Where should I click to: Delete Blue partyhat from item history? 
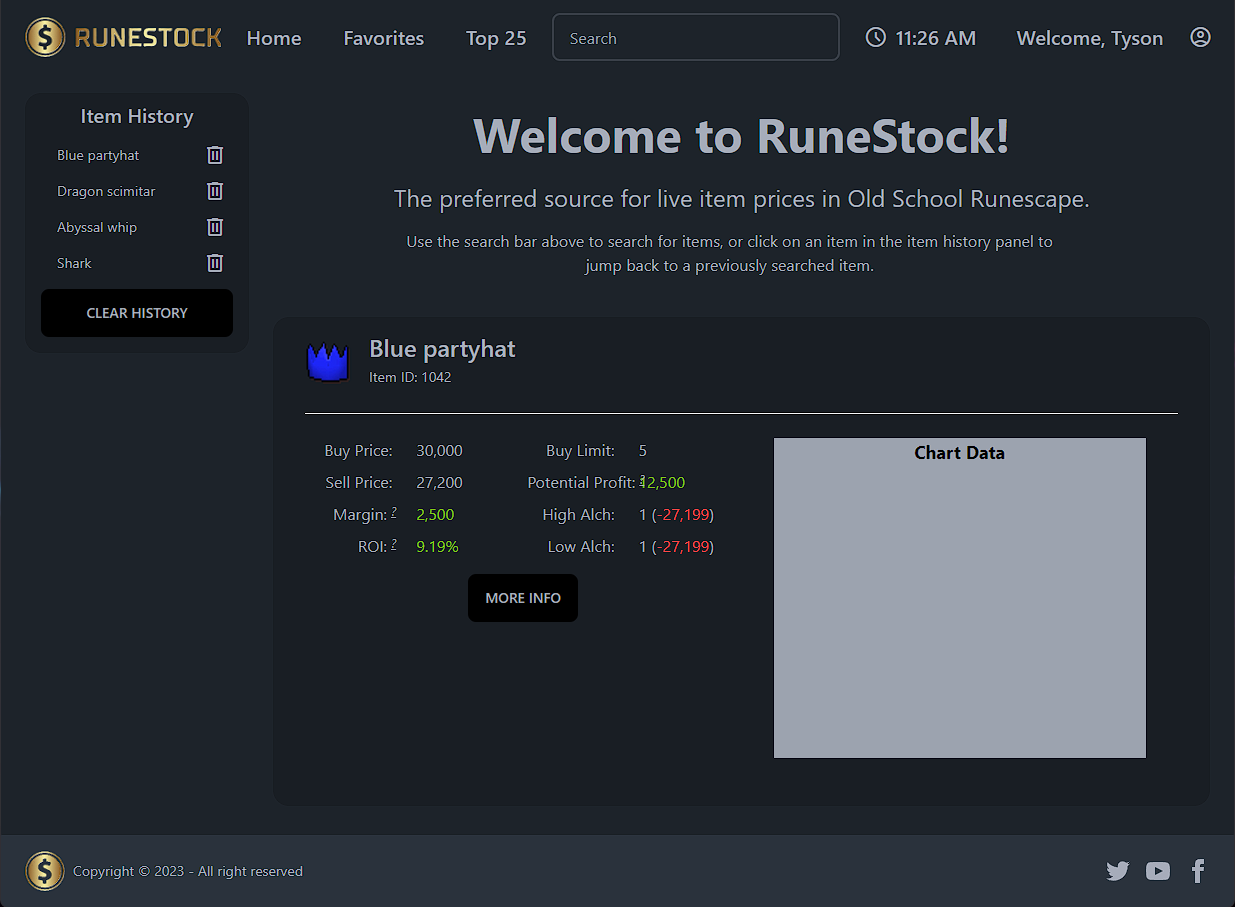[215, 155]
